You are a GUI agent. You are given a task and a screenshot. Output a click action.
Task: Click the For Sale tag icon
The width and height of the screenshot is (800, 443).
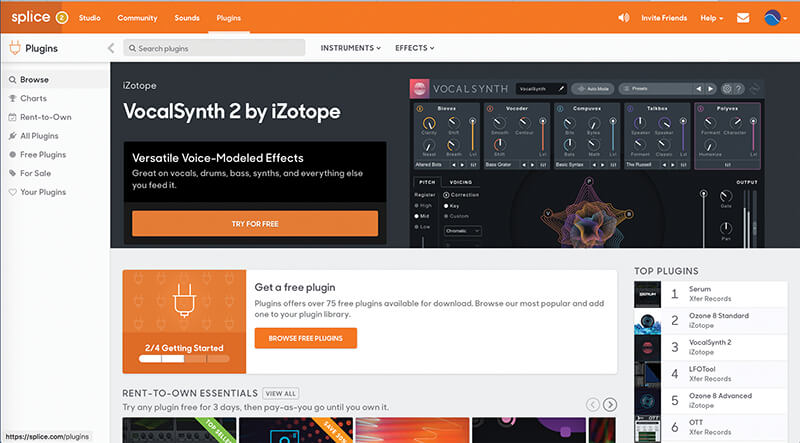point(13,173)
